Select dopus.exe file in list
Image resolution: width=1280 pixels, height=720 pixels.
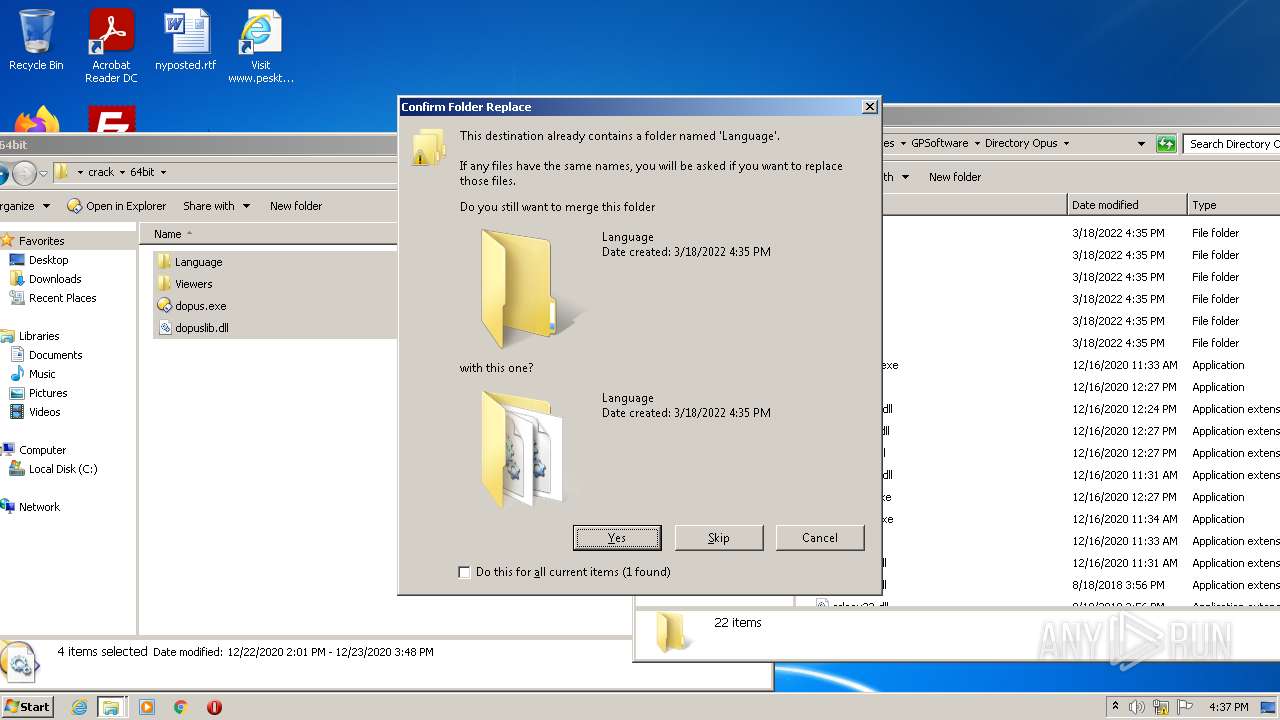[200, 306]
